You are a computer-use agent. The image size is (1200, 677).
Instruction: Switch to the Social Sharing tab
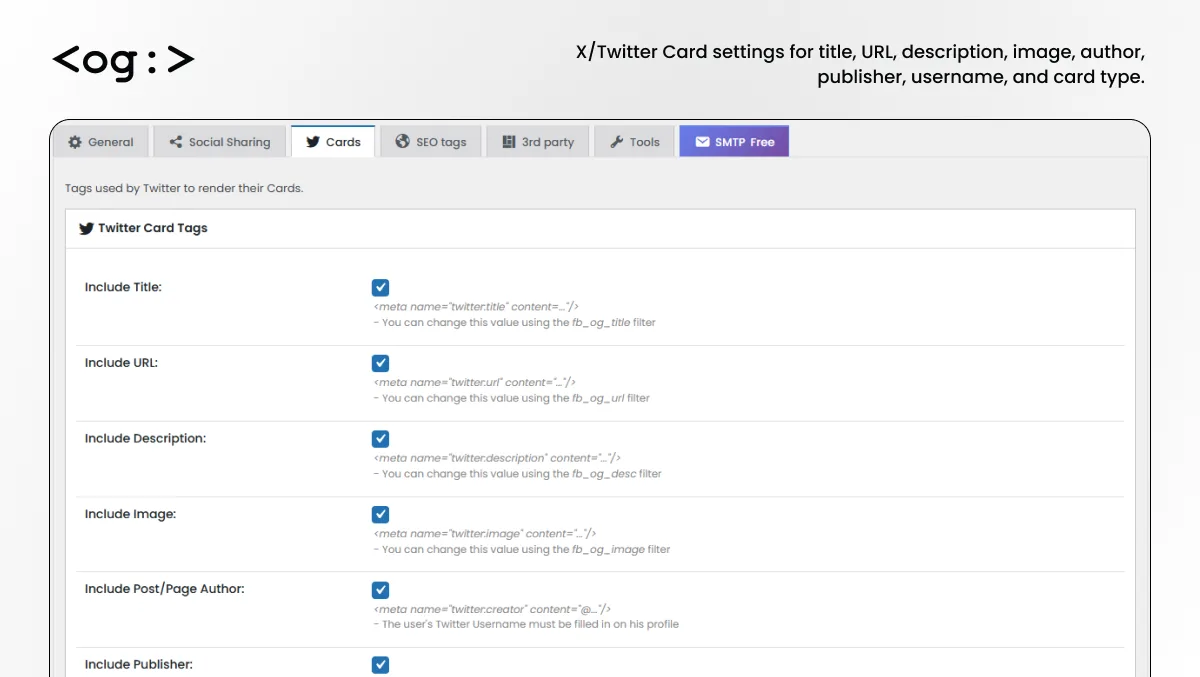pyautogui.click(x=219, y=142)
